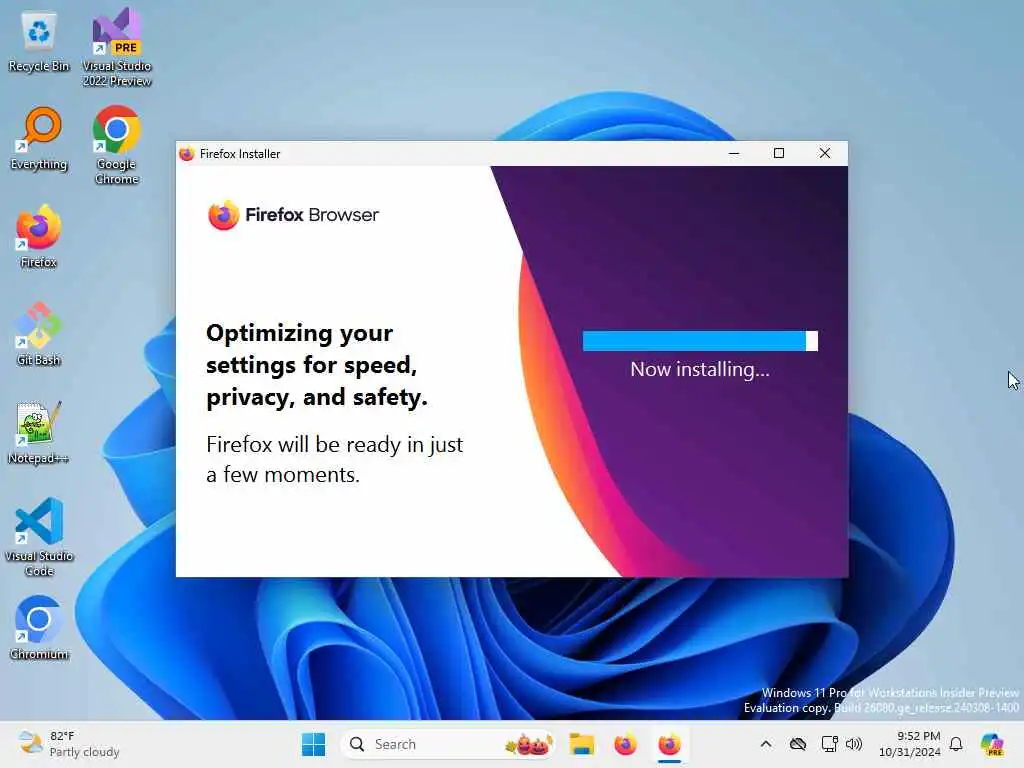Click the 'Optimizing your settings' headline
This screenshot has height=768, width=1024.
tap(317, 365)
